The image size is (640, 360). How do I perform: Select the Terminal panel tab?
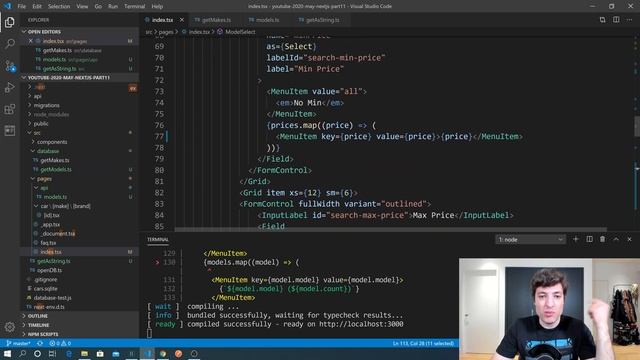click(x=158, y=240)
